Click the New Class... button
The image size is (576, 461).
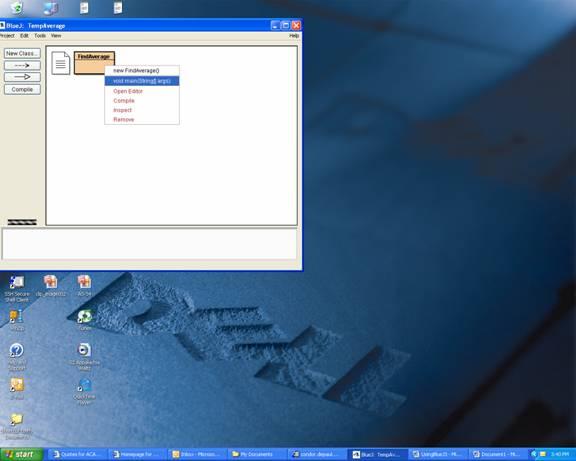[22, 53]
